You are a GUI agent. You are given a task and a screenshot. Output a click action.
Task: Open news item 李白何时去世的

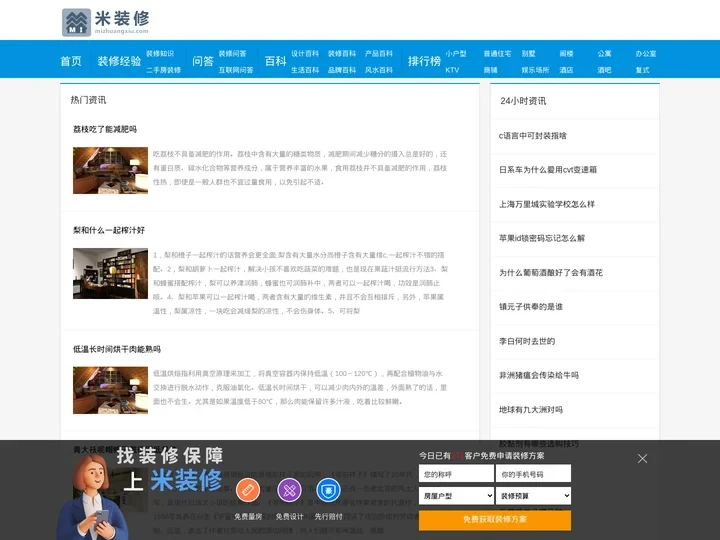click(x=527, y=341)
